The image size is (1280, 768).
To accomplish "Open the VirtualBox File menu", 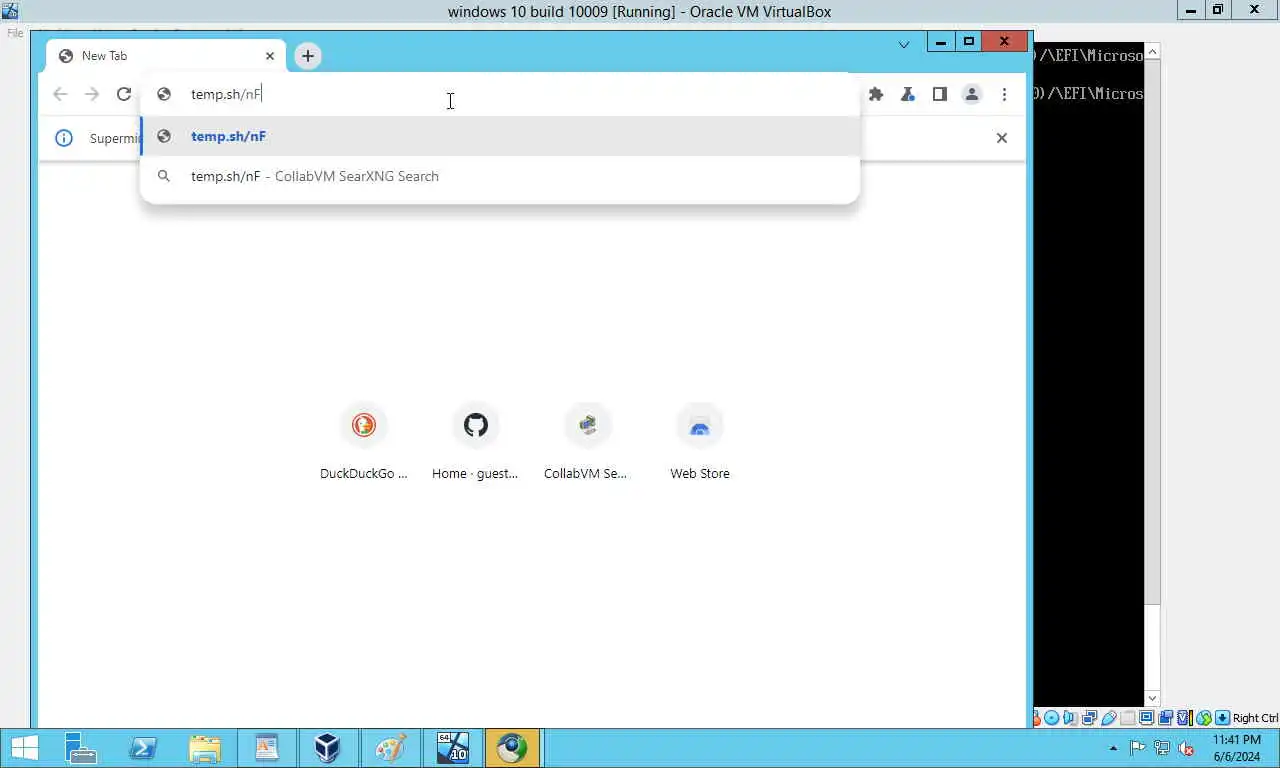I will coord(15,33).
